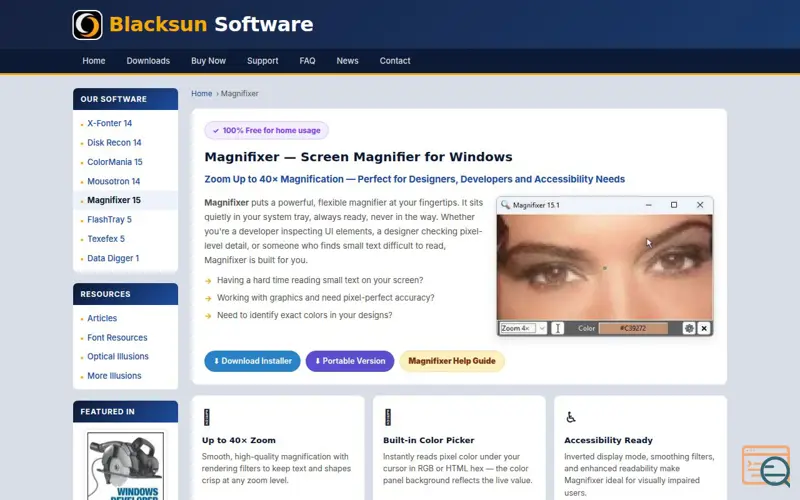Screen dimensions: 800x500
Task: Open Texefex 5 in sidebar
Action: (106, 239)
